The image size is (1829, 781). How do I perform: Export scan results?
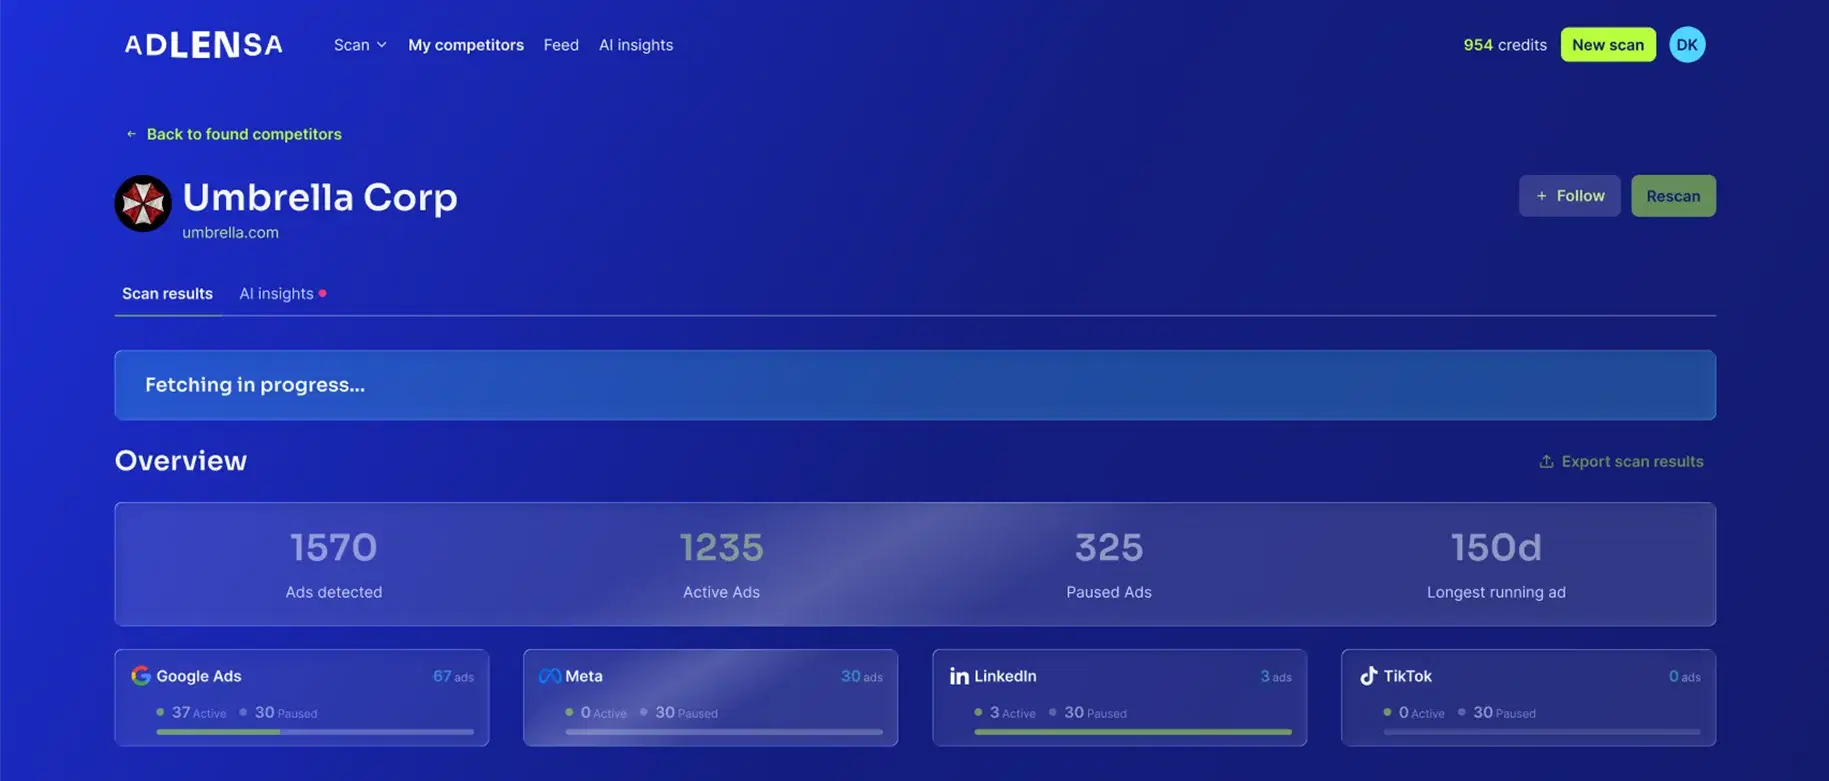1621,461
